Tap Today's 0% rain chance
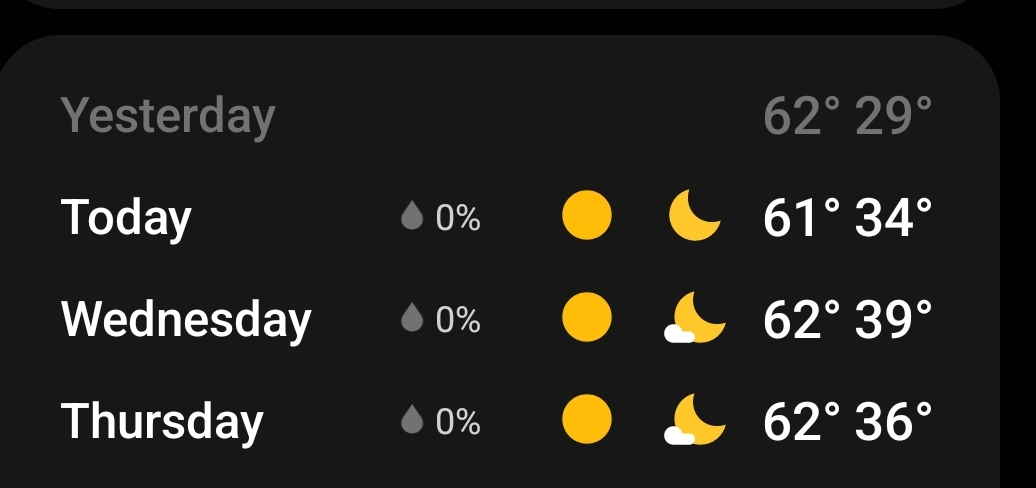This screenshot has width=1036, height=488. [x=458, y=218]
